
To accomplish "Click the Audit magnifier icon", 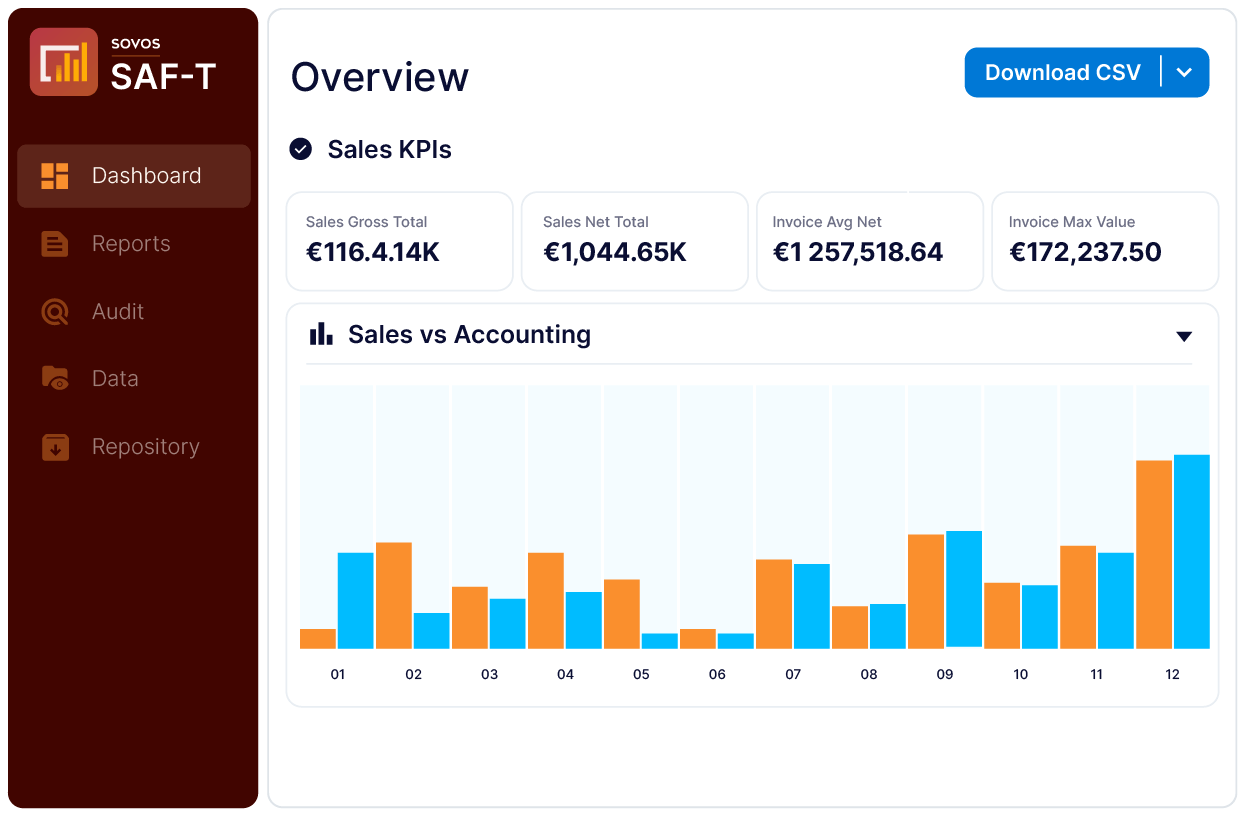I will click(x=55, y=312).
